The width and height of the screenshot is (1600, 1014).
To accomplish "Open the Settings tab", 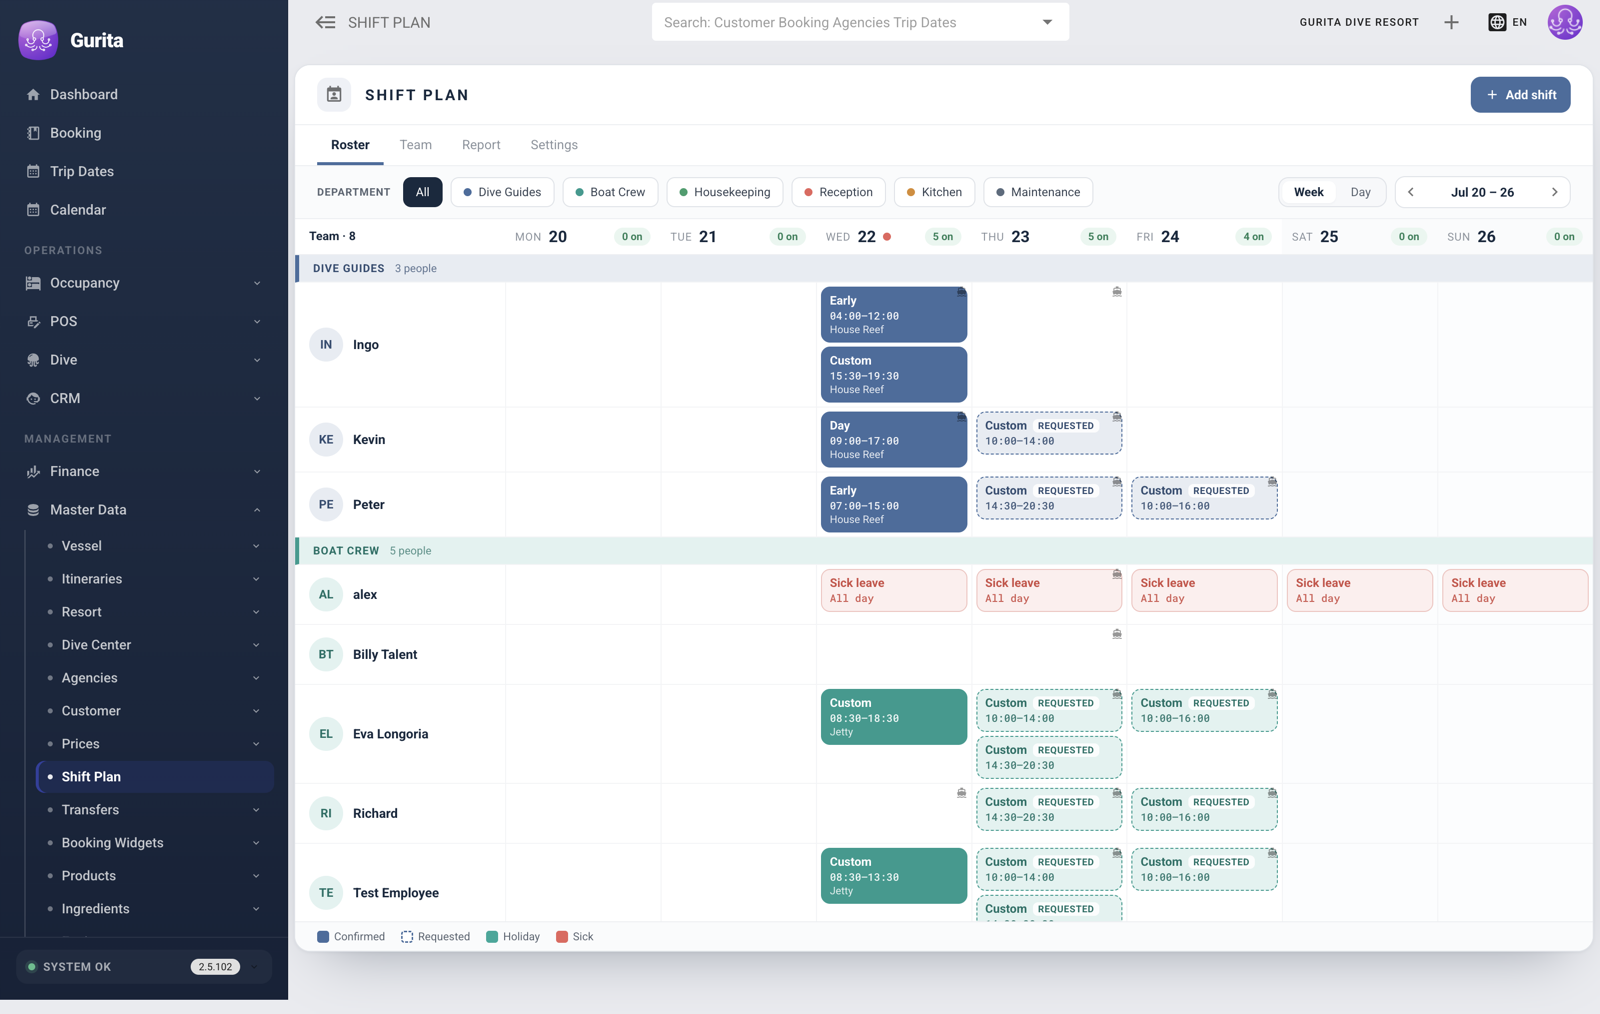I will pyautogui.click(x=554, y=145).
